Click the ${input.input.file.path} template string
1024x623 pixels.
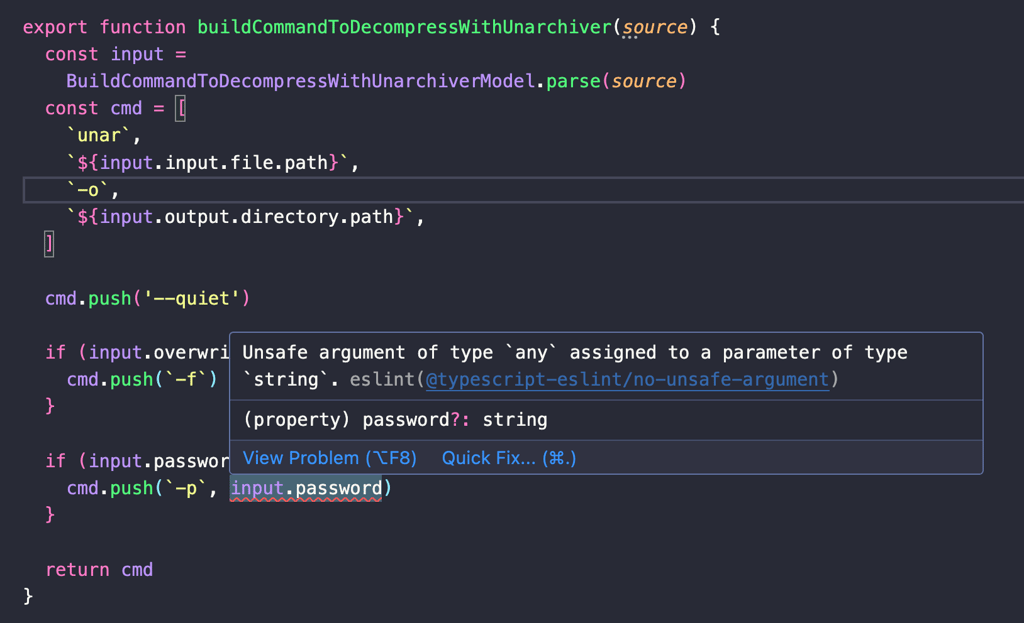pos(208,162)
